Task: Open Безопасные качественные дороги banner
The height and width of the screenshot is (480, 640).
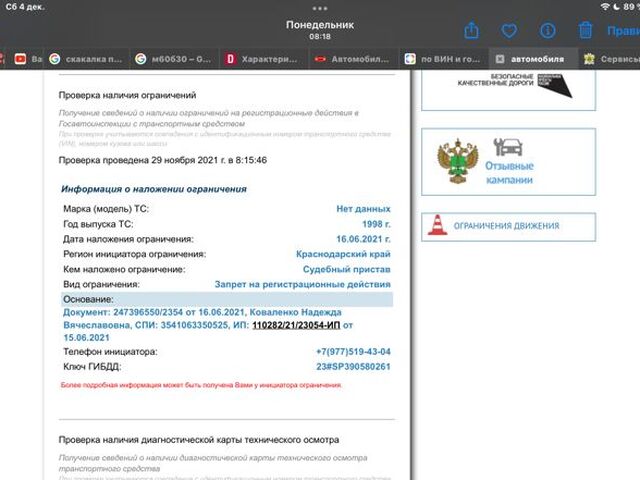Action: 509,89
